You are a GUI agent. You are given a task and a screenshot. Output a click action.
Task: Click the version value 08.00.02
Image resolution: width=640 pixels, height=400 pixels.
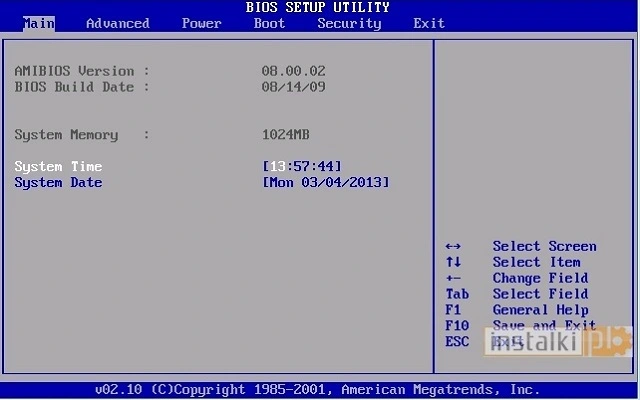click(x=293, y=71)
